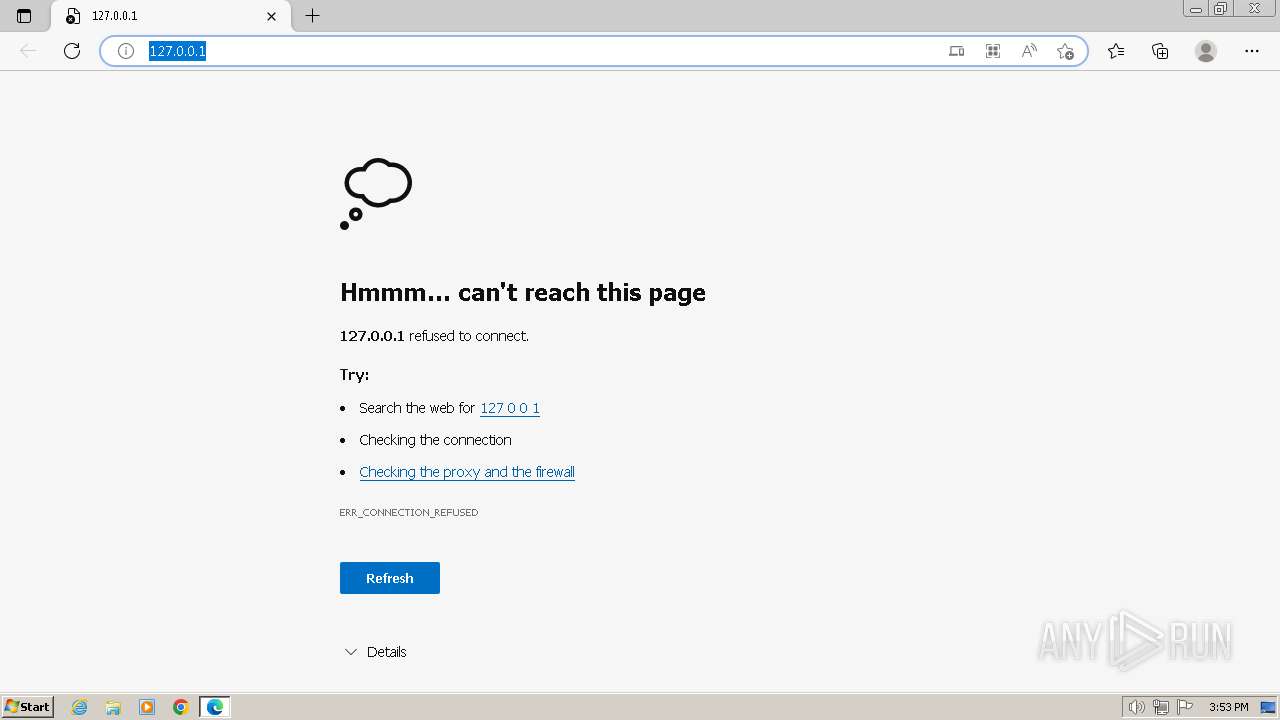
Task: Switch to Microsoft Edge taskbar icon
Action: 215,707
